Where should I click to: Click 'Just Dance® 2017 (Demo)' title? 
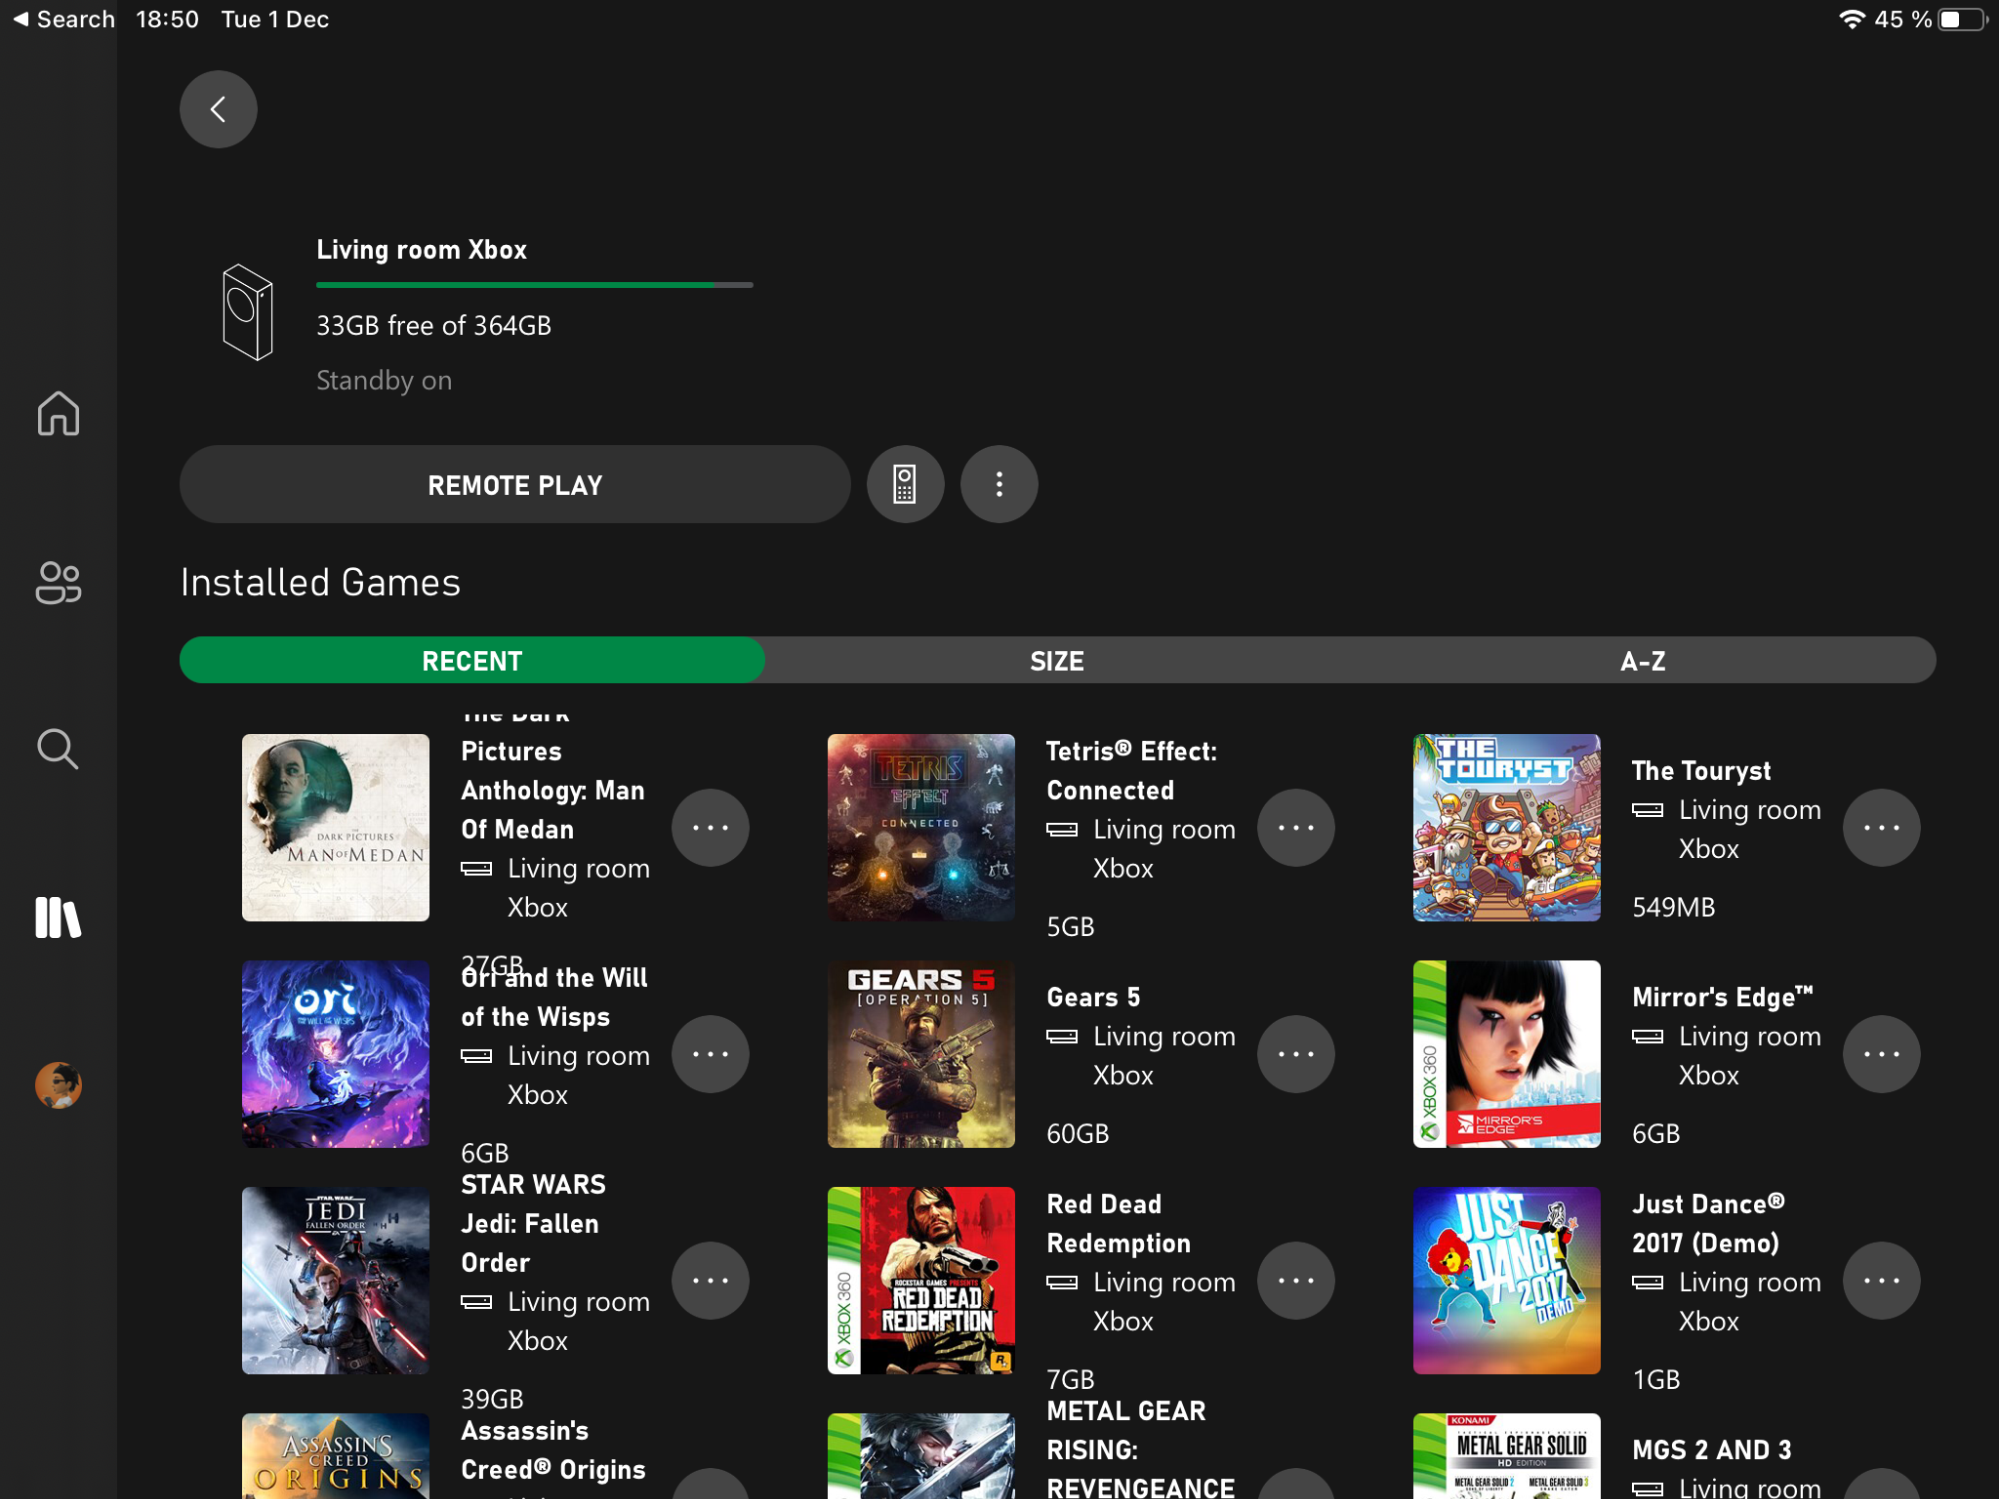(x=1708, y=1224)
